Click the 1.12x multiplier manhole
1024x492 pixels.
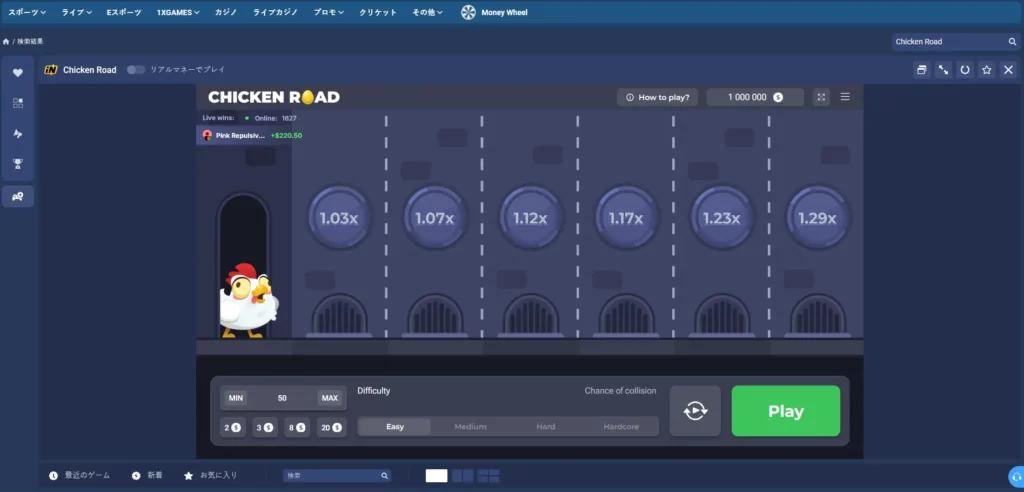point(530,218)
